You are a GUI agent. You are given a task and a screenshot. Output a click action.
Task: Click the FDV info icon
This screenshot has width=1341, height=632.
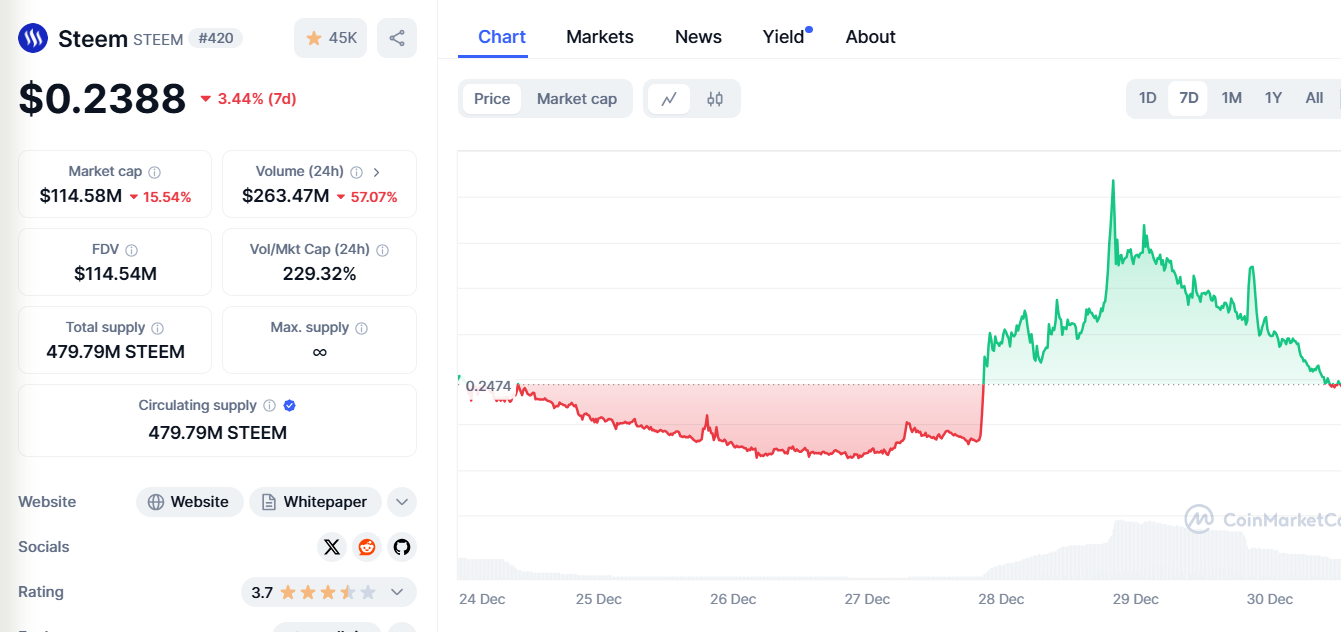132,250
